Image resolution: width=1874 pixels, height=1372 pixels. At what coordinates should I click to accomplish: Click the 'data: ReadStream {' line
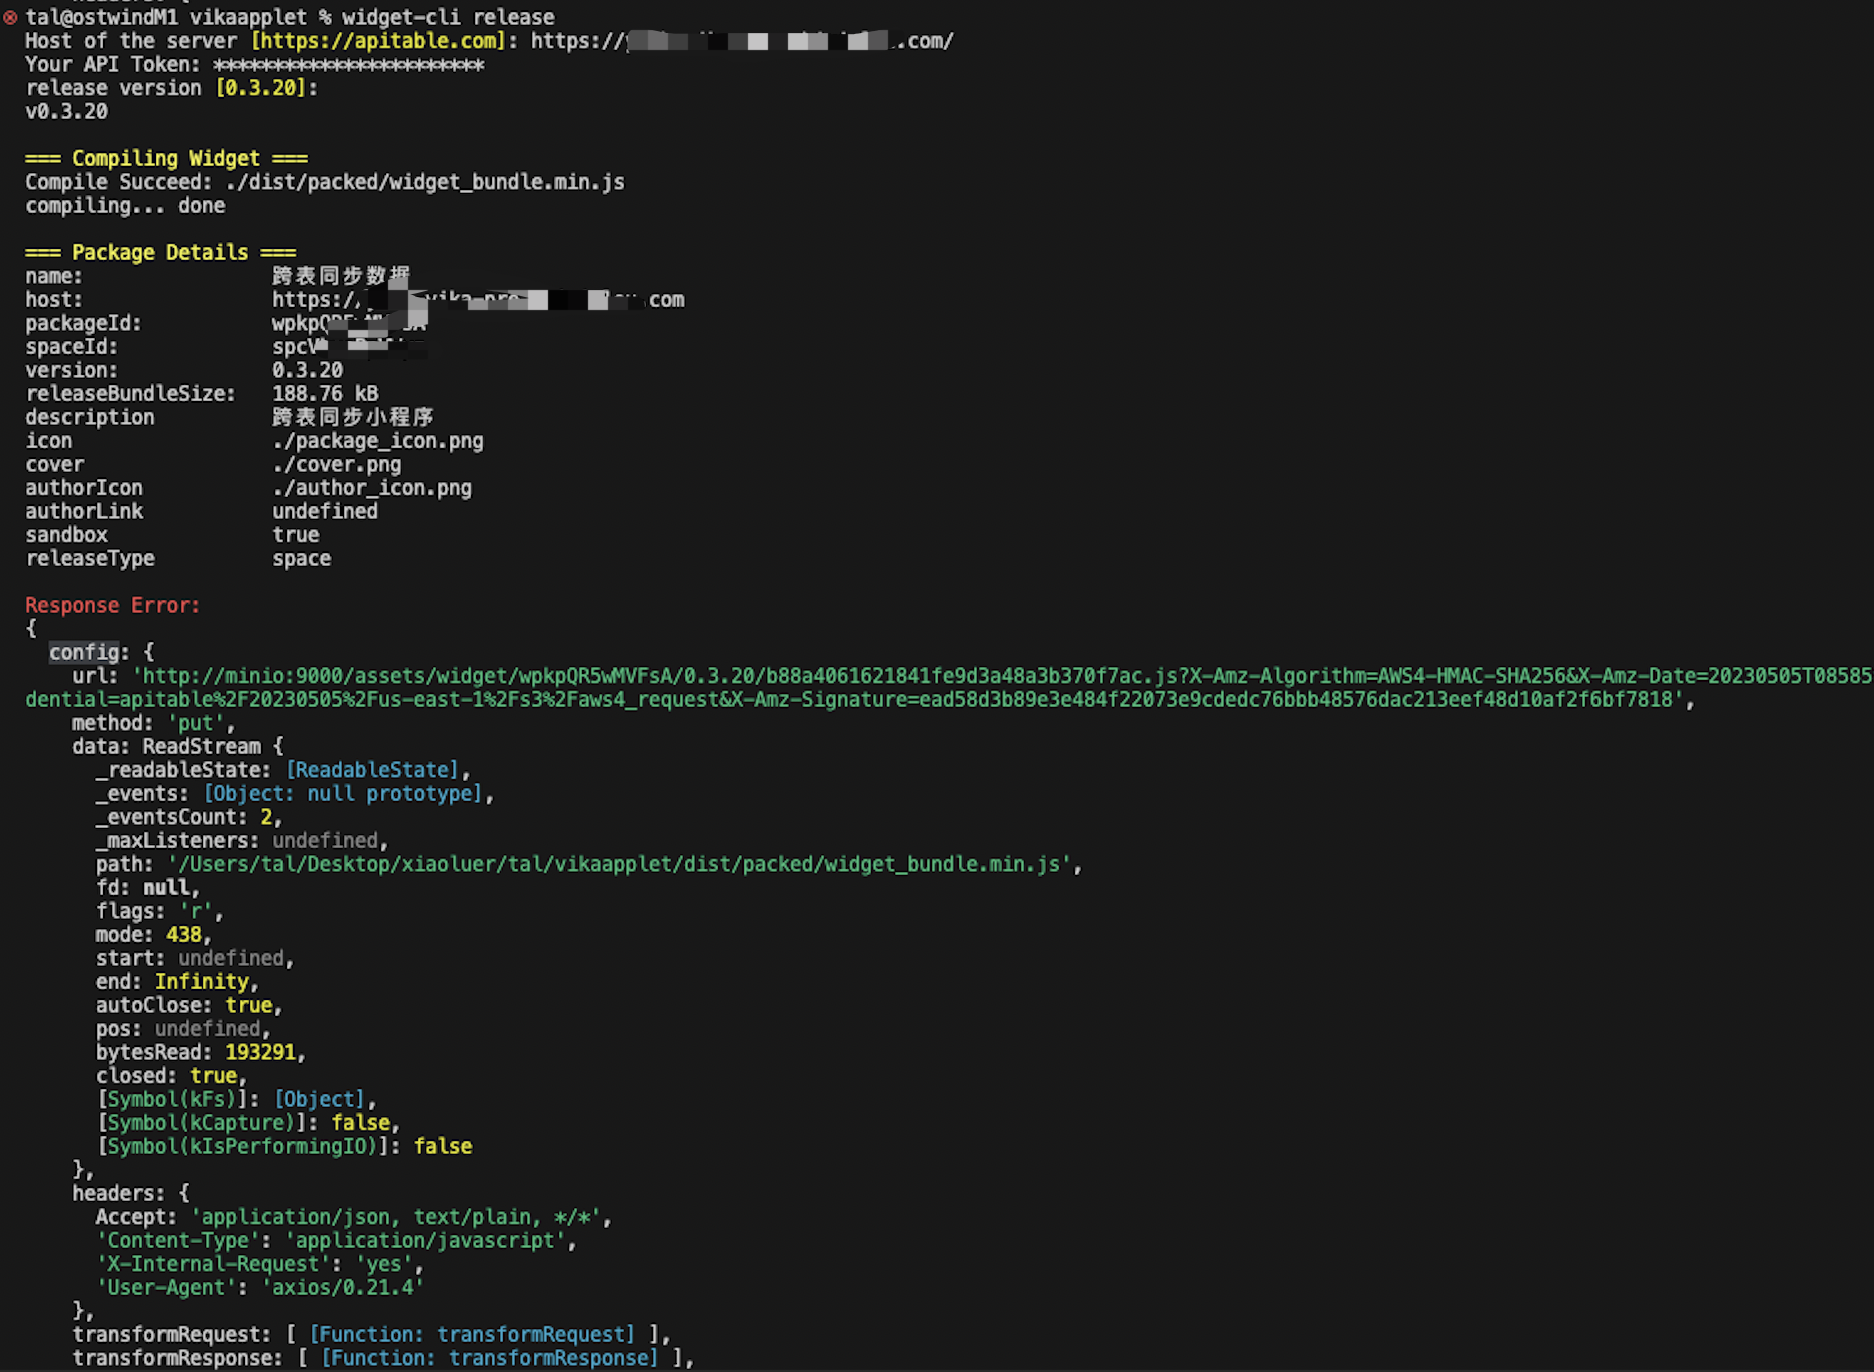click(x=178, y=747)
